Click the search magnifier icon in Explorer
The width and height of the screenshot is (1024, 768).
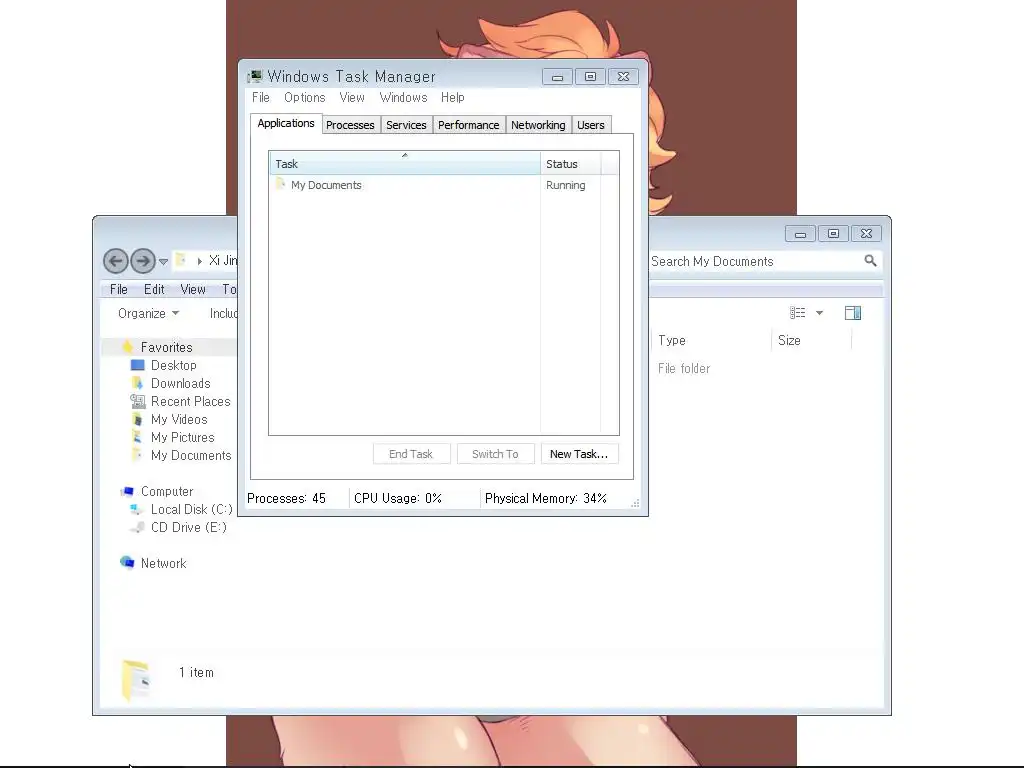click(x=870, y=261)
